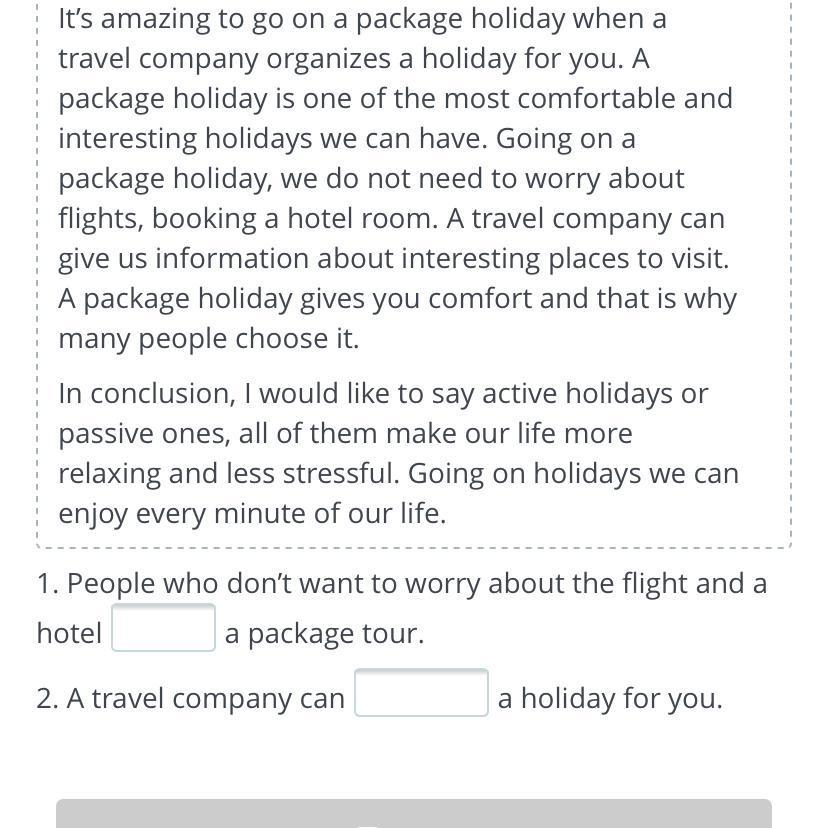Click the sentence 'many people choose it.'
This screenshot has width=828, height=828.
coord(209,338)
